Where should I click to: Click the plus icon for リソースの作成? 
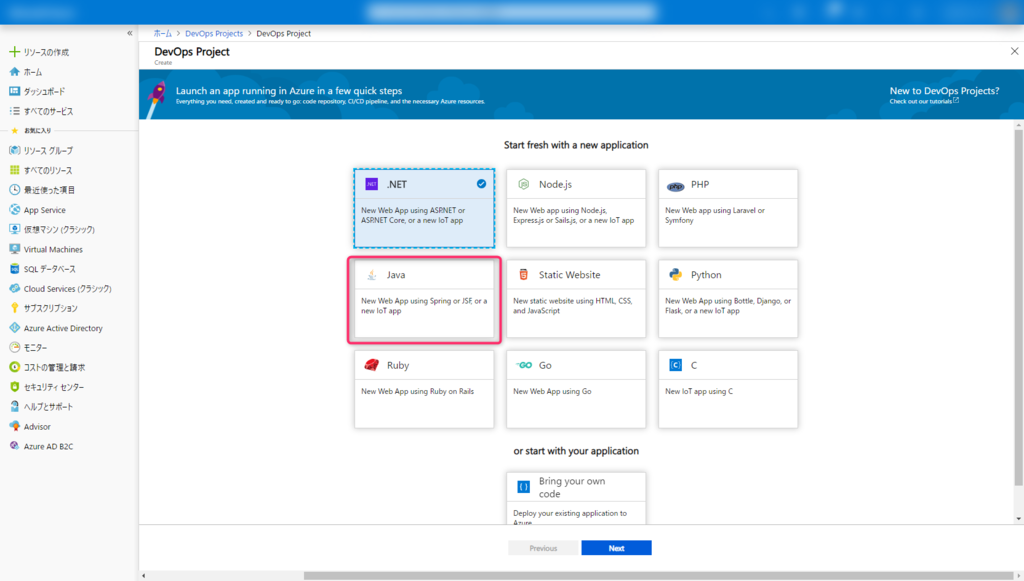click(14, 52)
